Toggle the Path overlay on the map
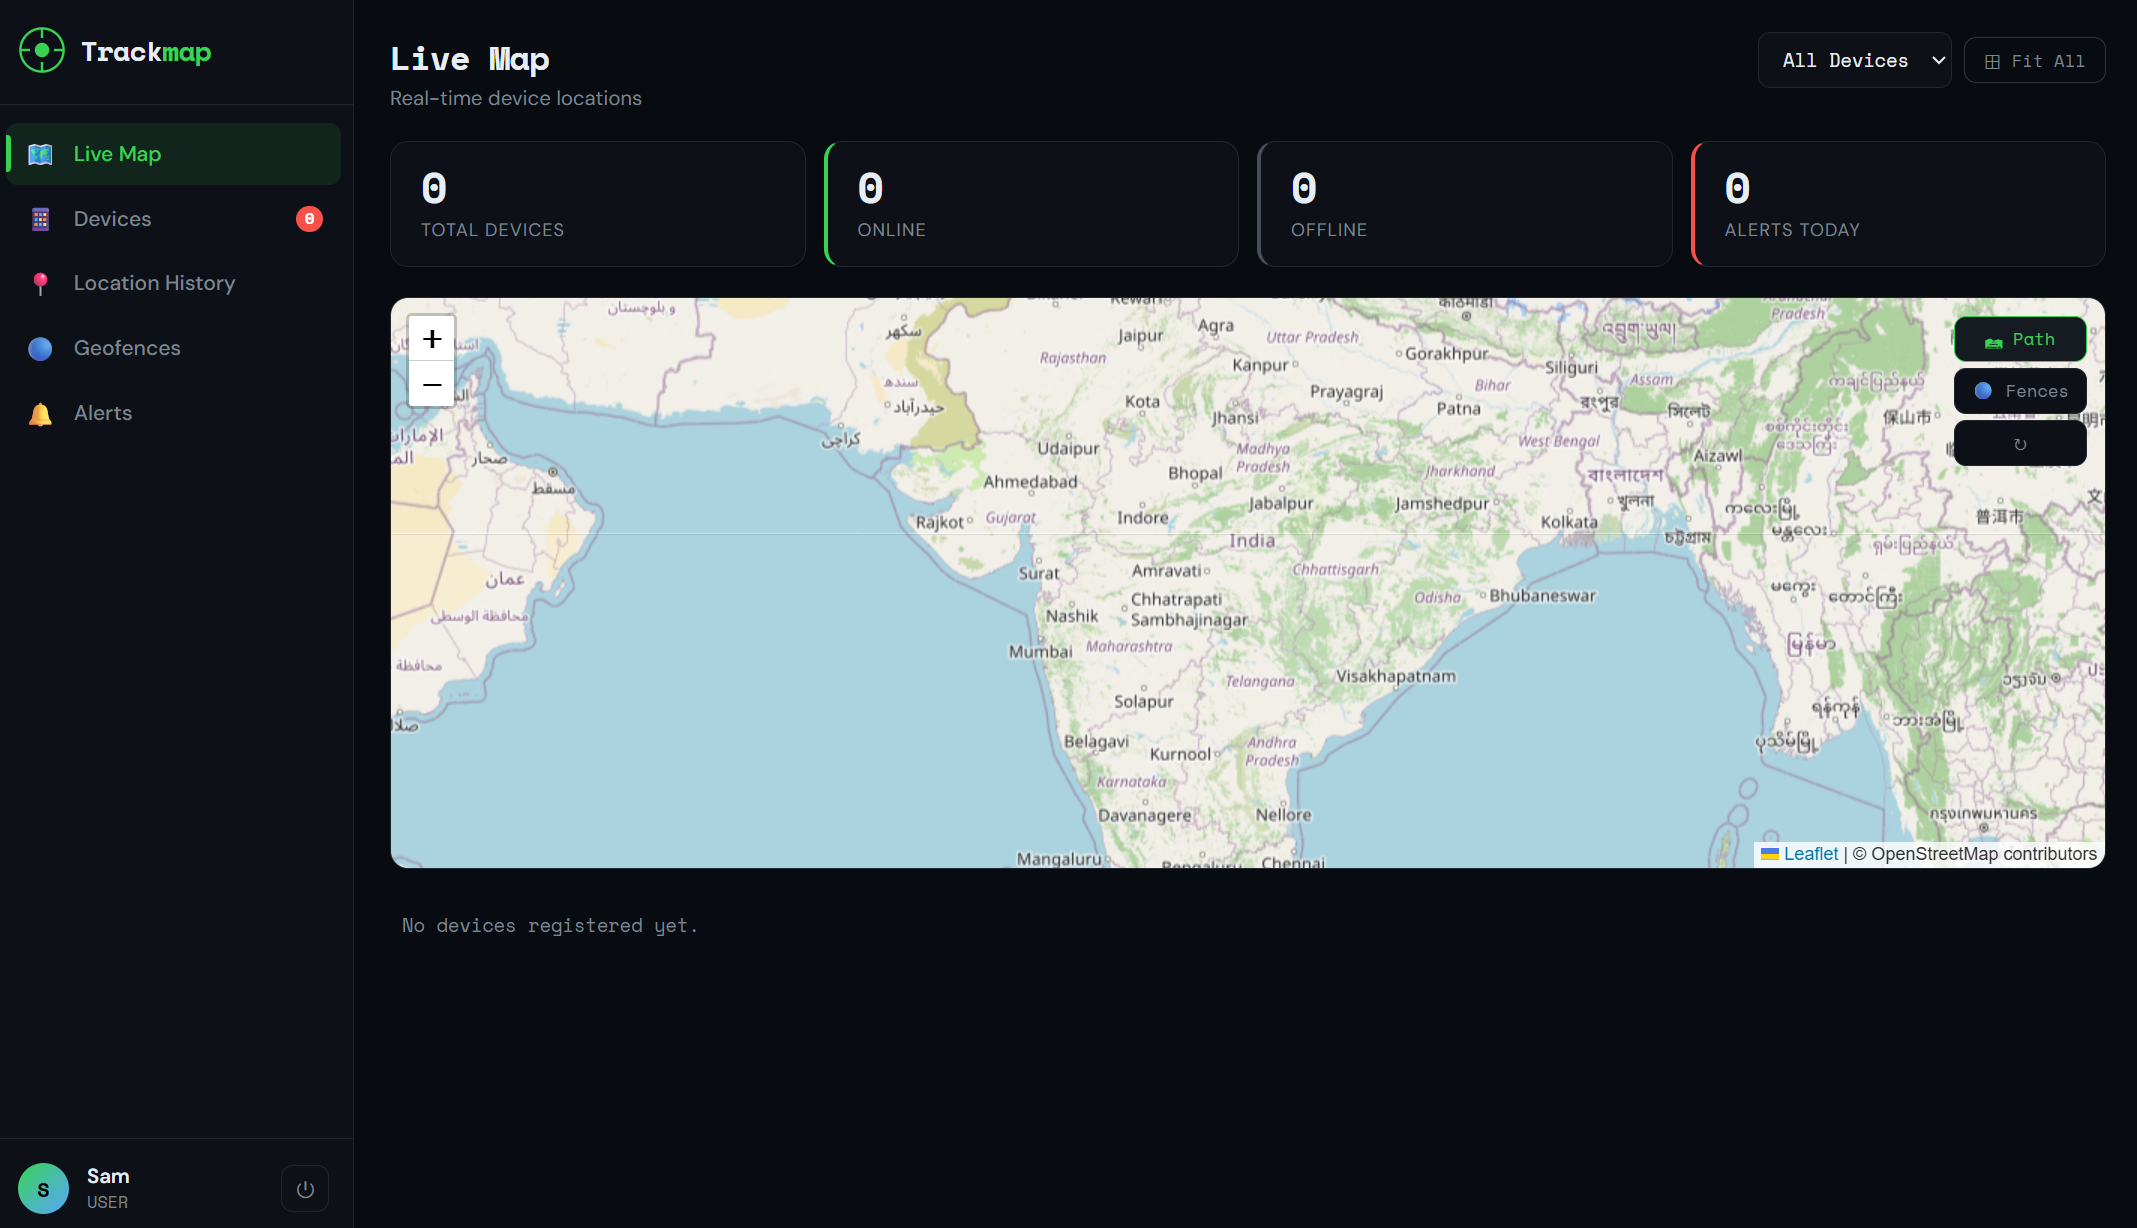This screenshot has height=1228, width=2137. click(2020, 339)
